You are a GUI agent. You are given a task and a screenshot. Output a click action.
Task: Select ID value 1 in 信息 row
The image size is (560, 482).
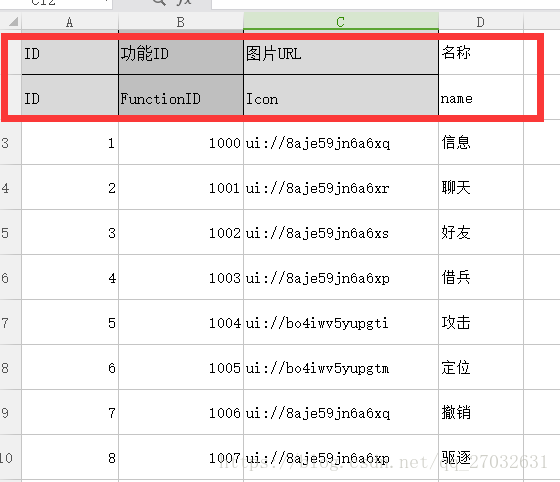click(x=70, y=142)
